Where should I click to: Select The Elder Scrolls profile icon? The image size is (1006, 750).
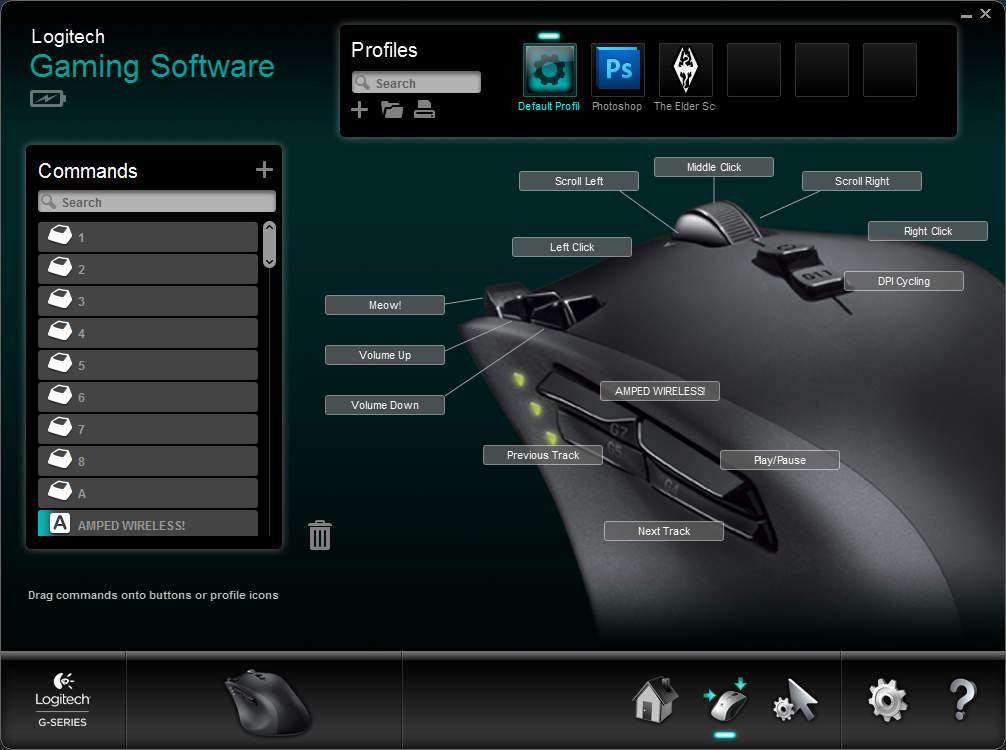[686, 70]
